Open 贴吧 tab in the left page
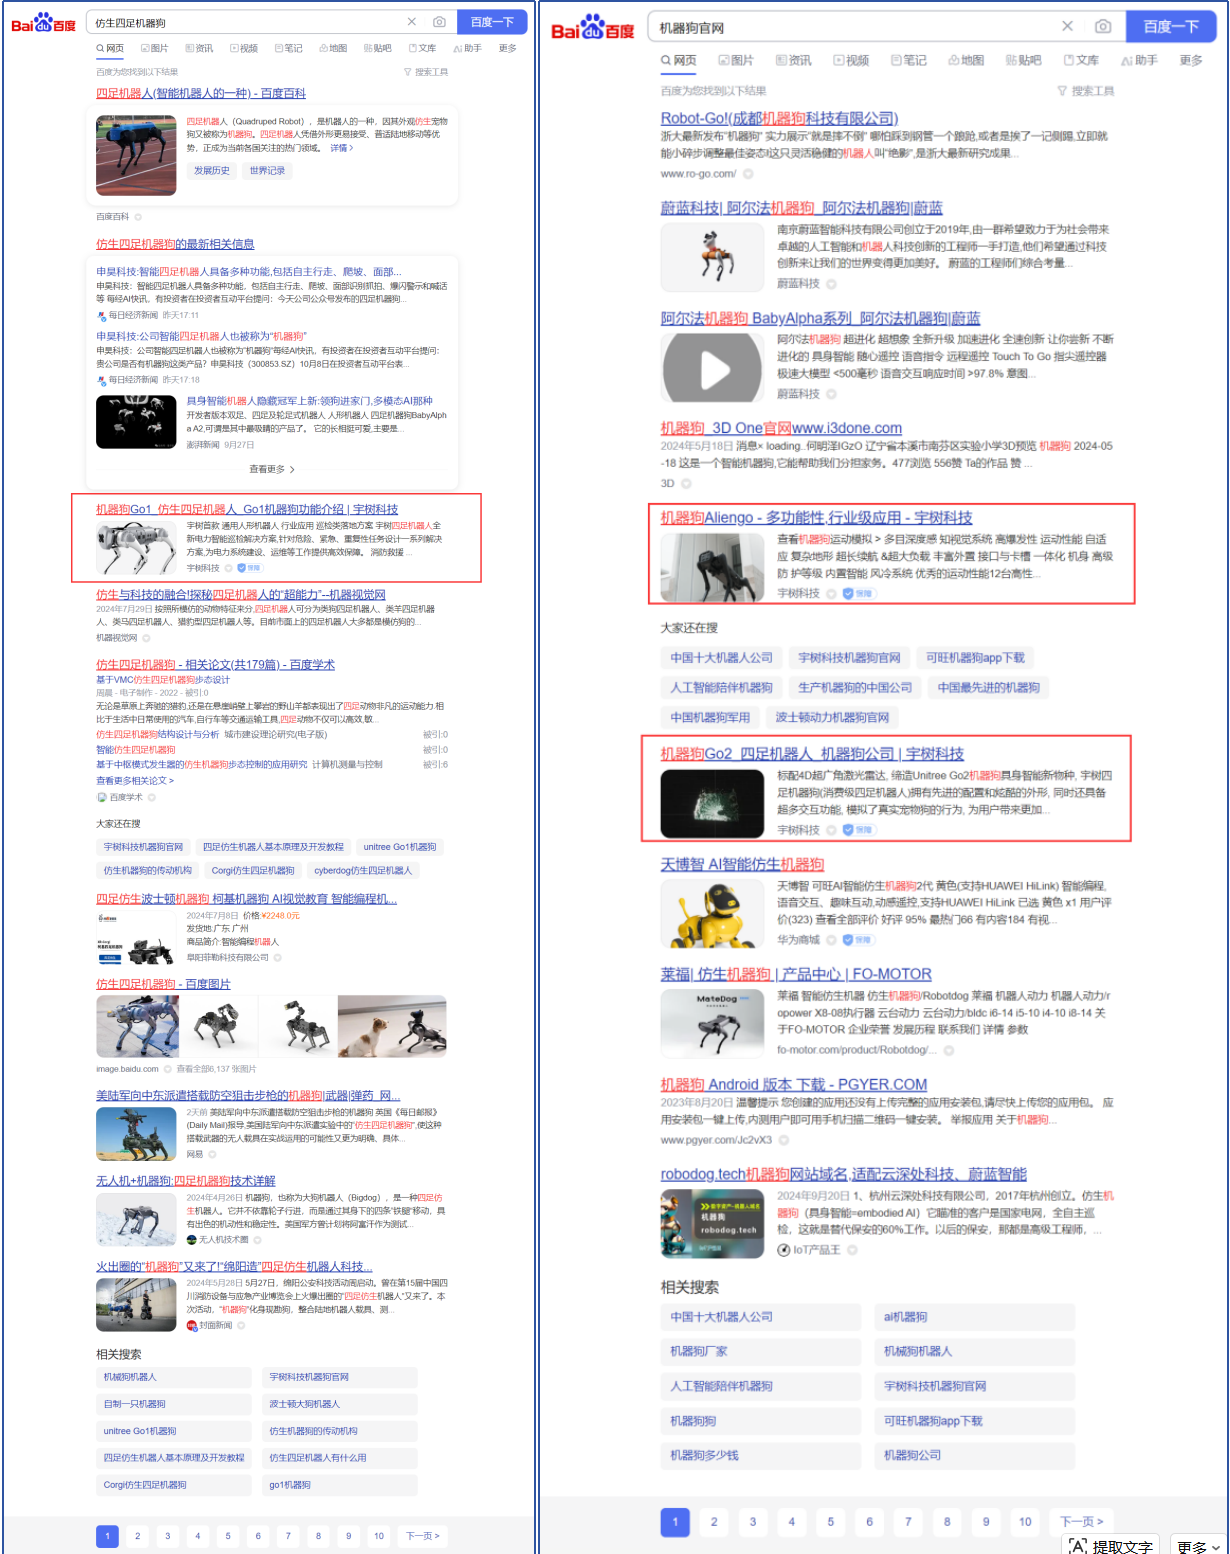The image size is (1230, 1554). [x=378, y=48]
